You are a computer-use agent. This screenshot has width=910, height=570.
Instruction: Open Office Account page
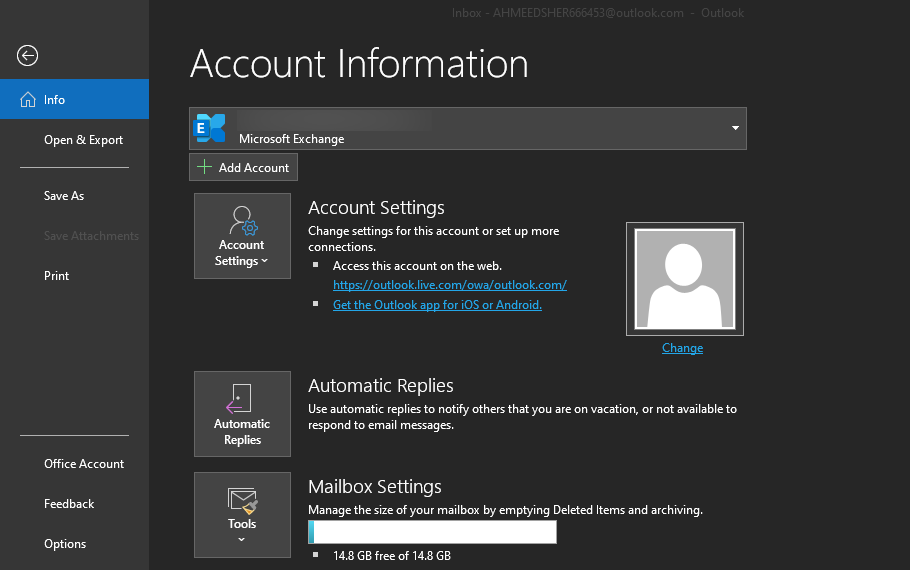[x=84, y=464]
